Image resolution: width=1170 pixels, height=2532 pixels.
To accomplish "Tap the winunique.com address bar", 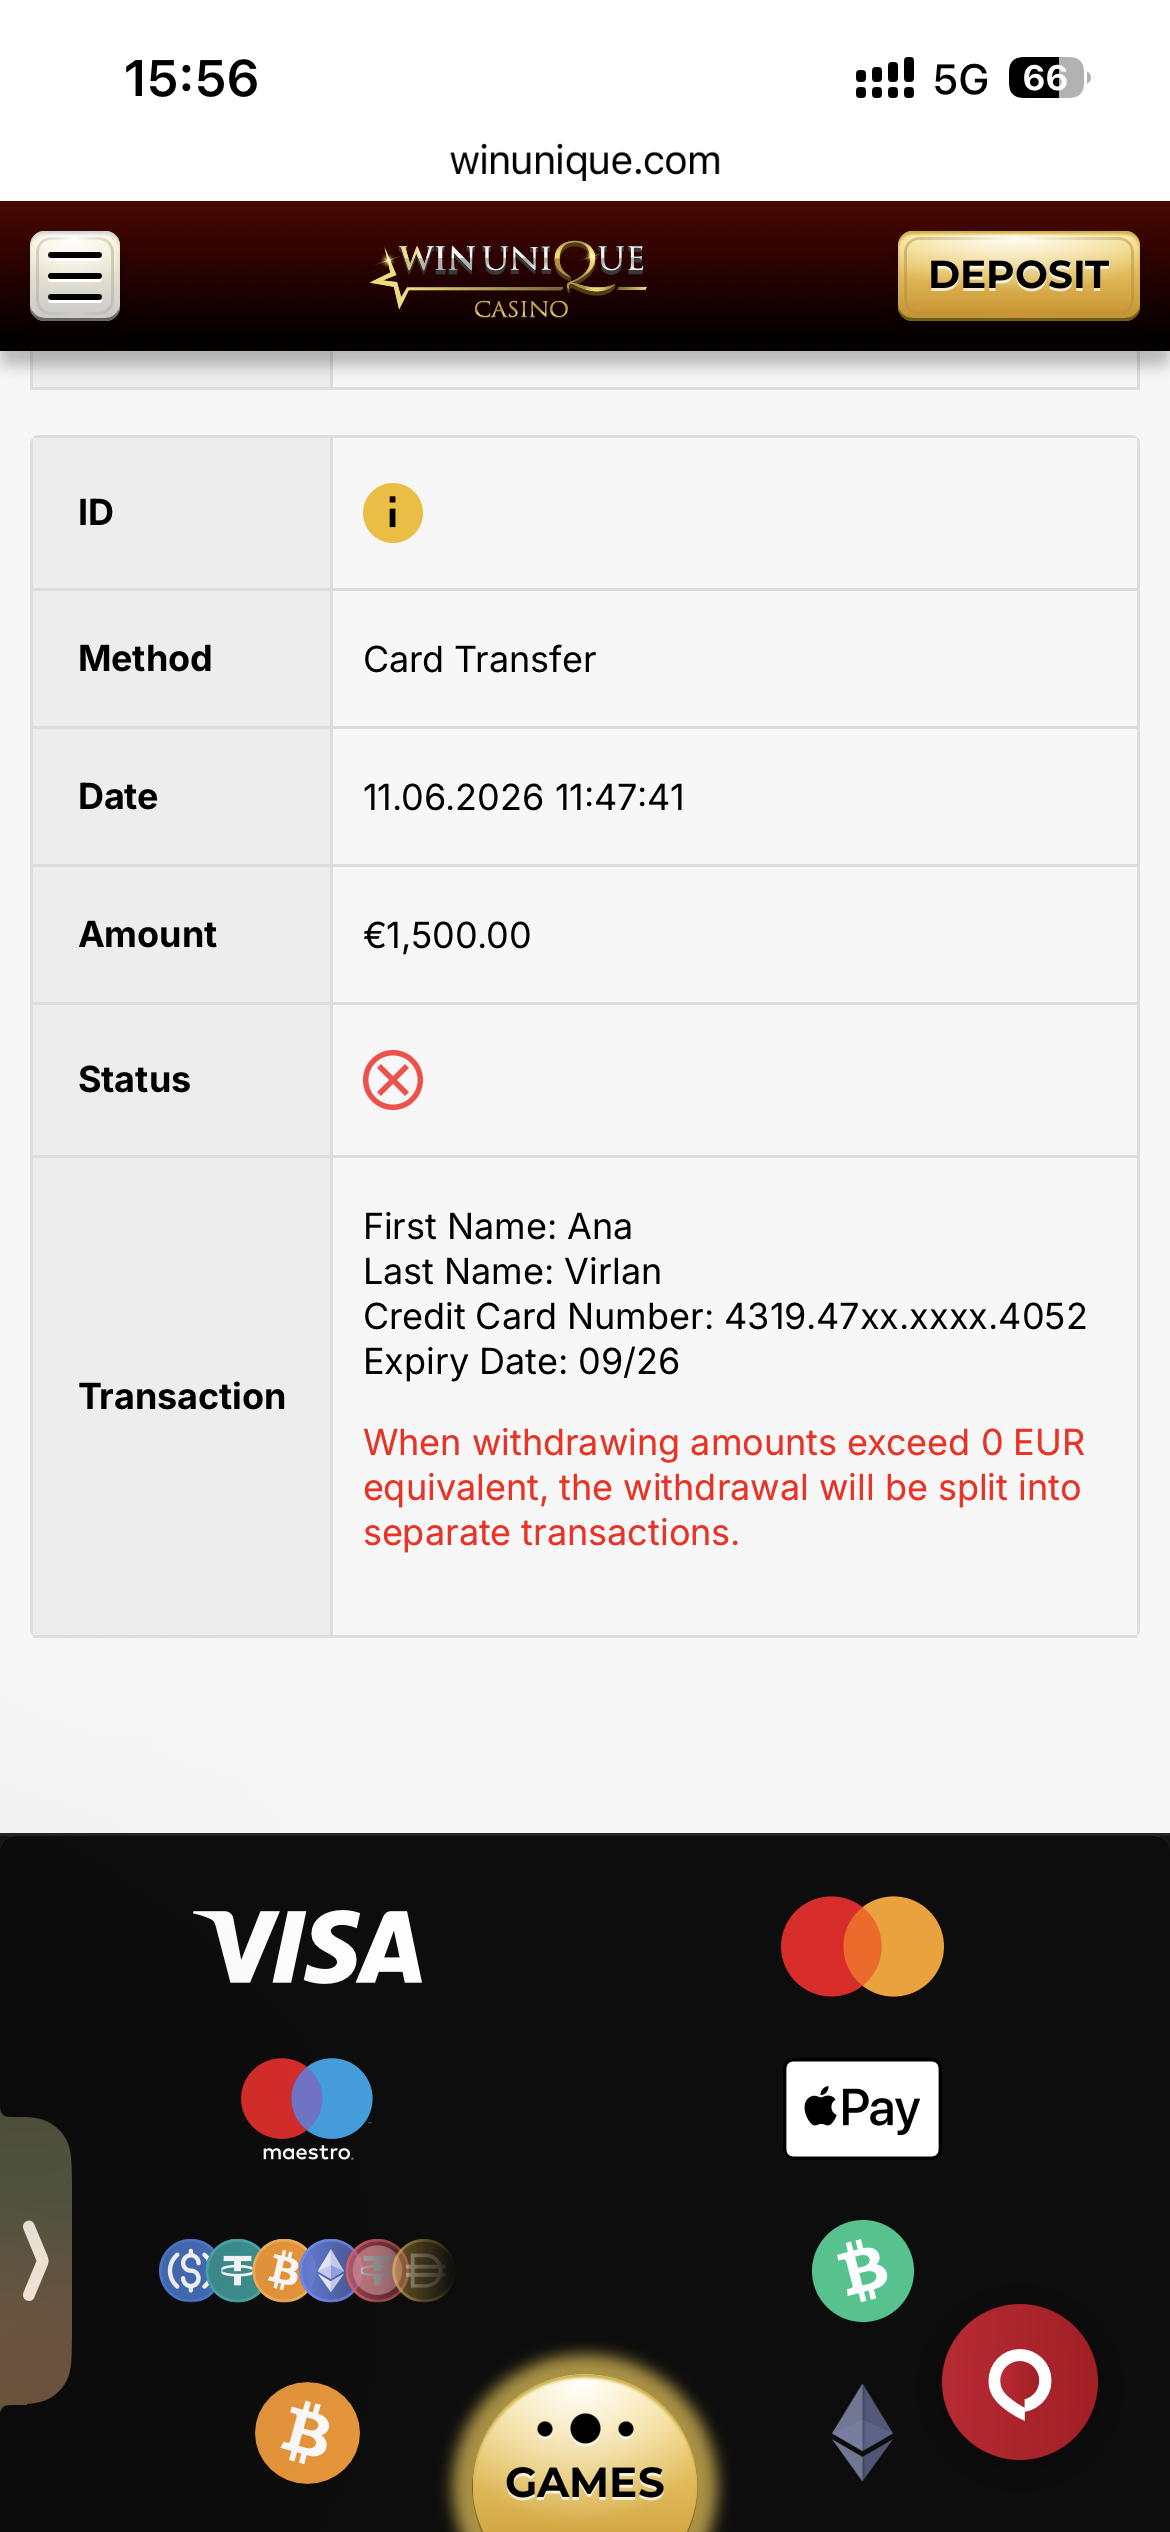I will coord(585,160).
